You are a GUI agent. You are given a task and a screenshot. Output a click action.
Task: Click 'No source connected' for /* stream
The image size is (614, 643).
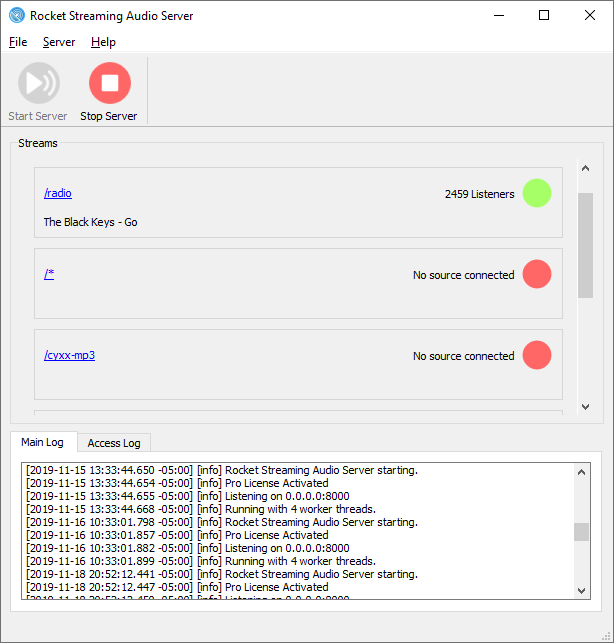[x=463, y=275]
